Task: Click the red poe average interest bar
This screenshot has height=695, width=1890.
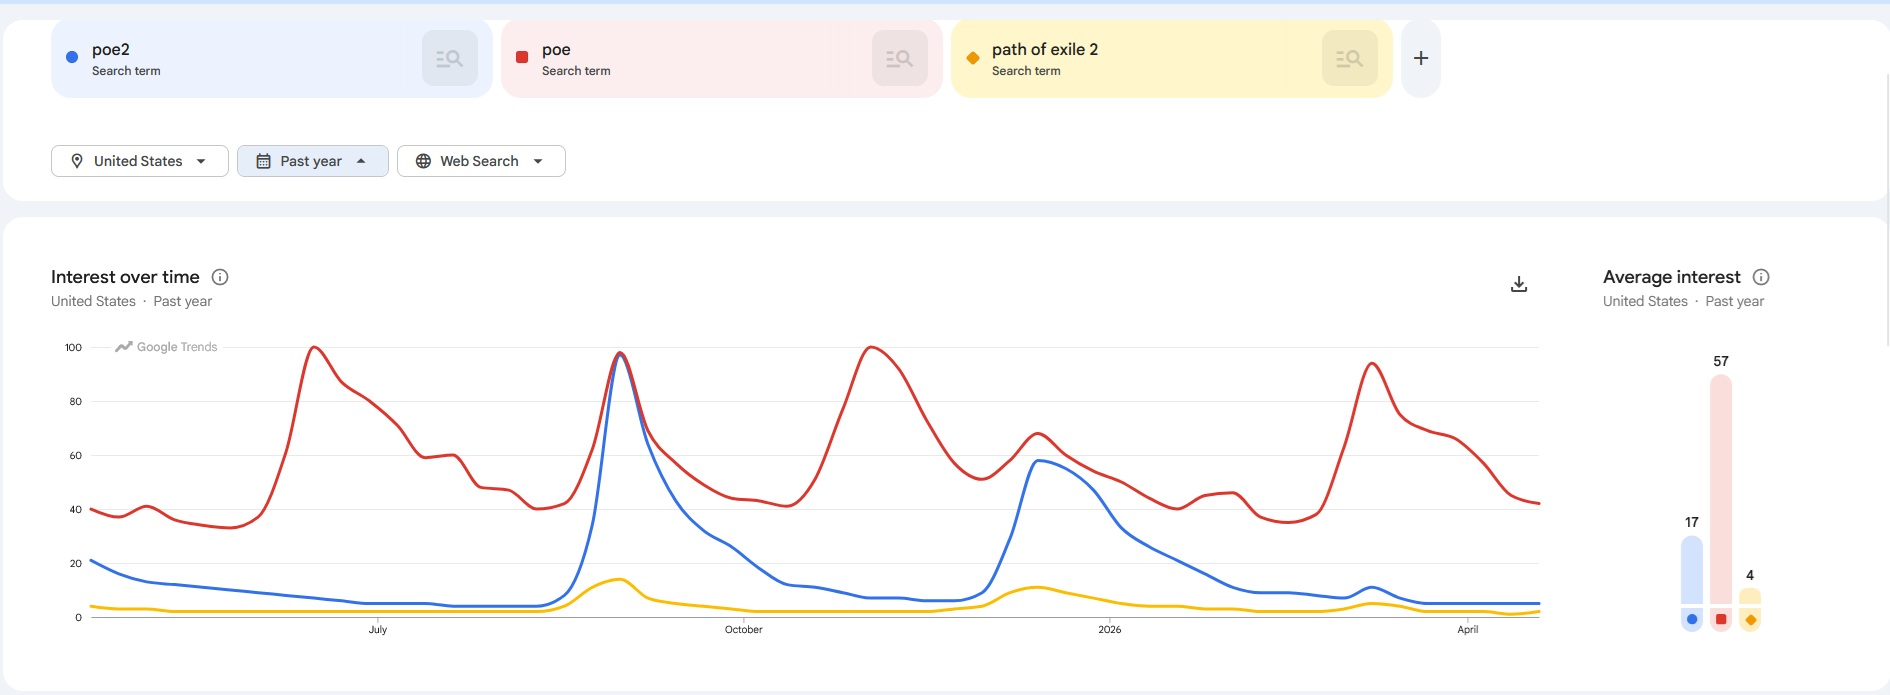Action: click(1720, 490)
